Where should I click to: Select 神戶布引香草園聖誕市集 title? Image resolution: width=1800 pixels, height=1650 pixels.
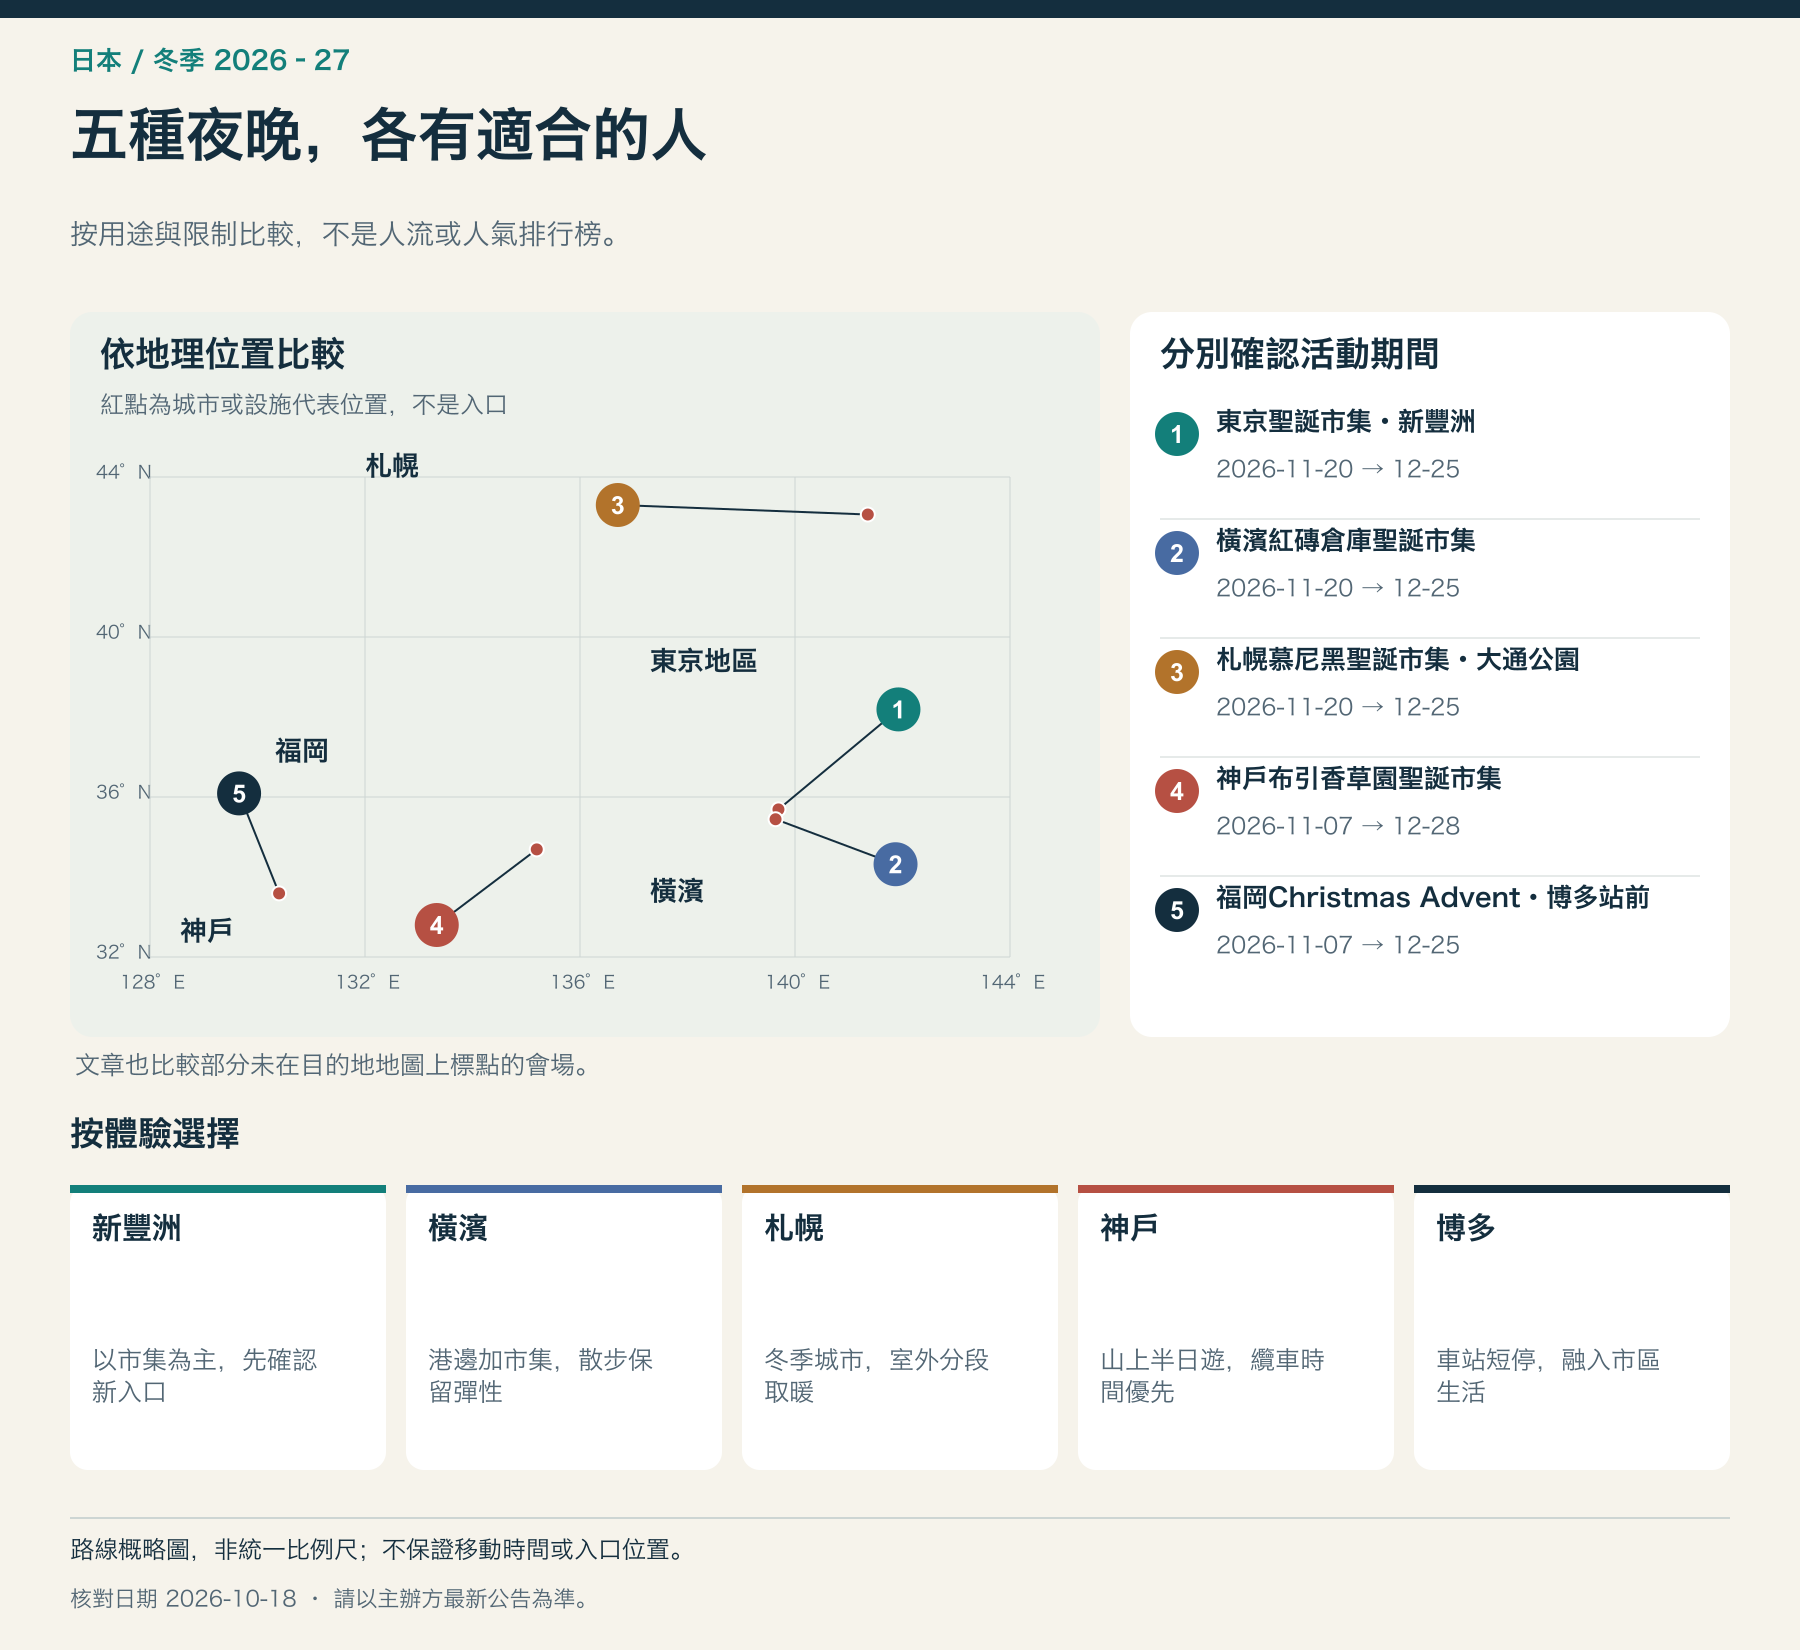tap(1359, 779)
